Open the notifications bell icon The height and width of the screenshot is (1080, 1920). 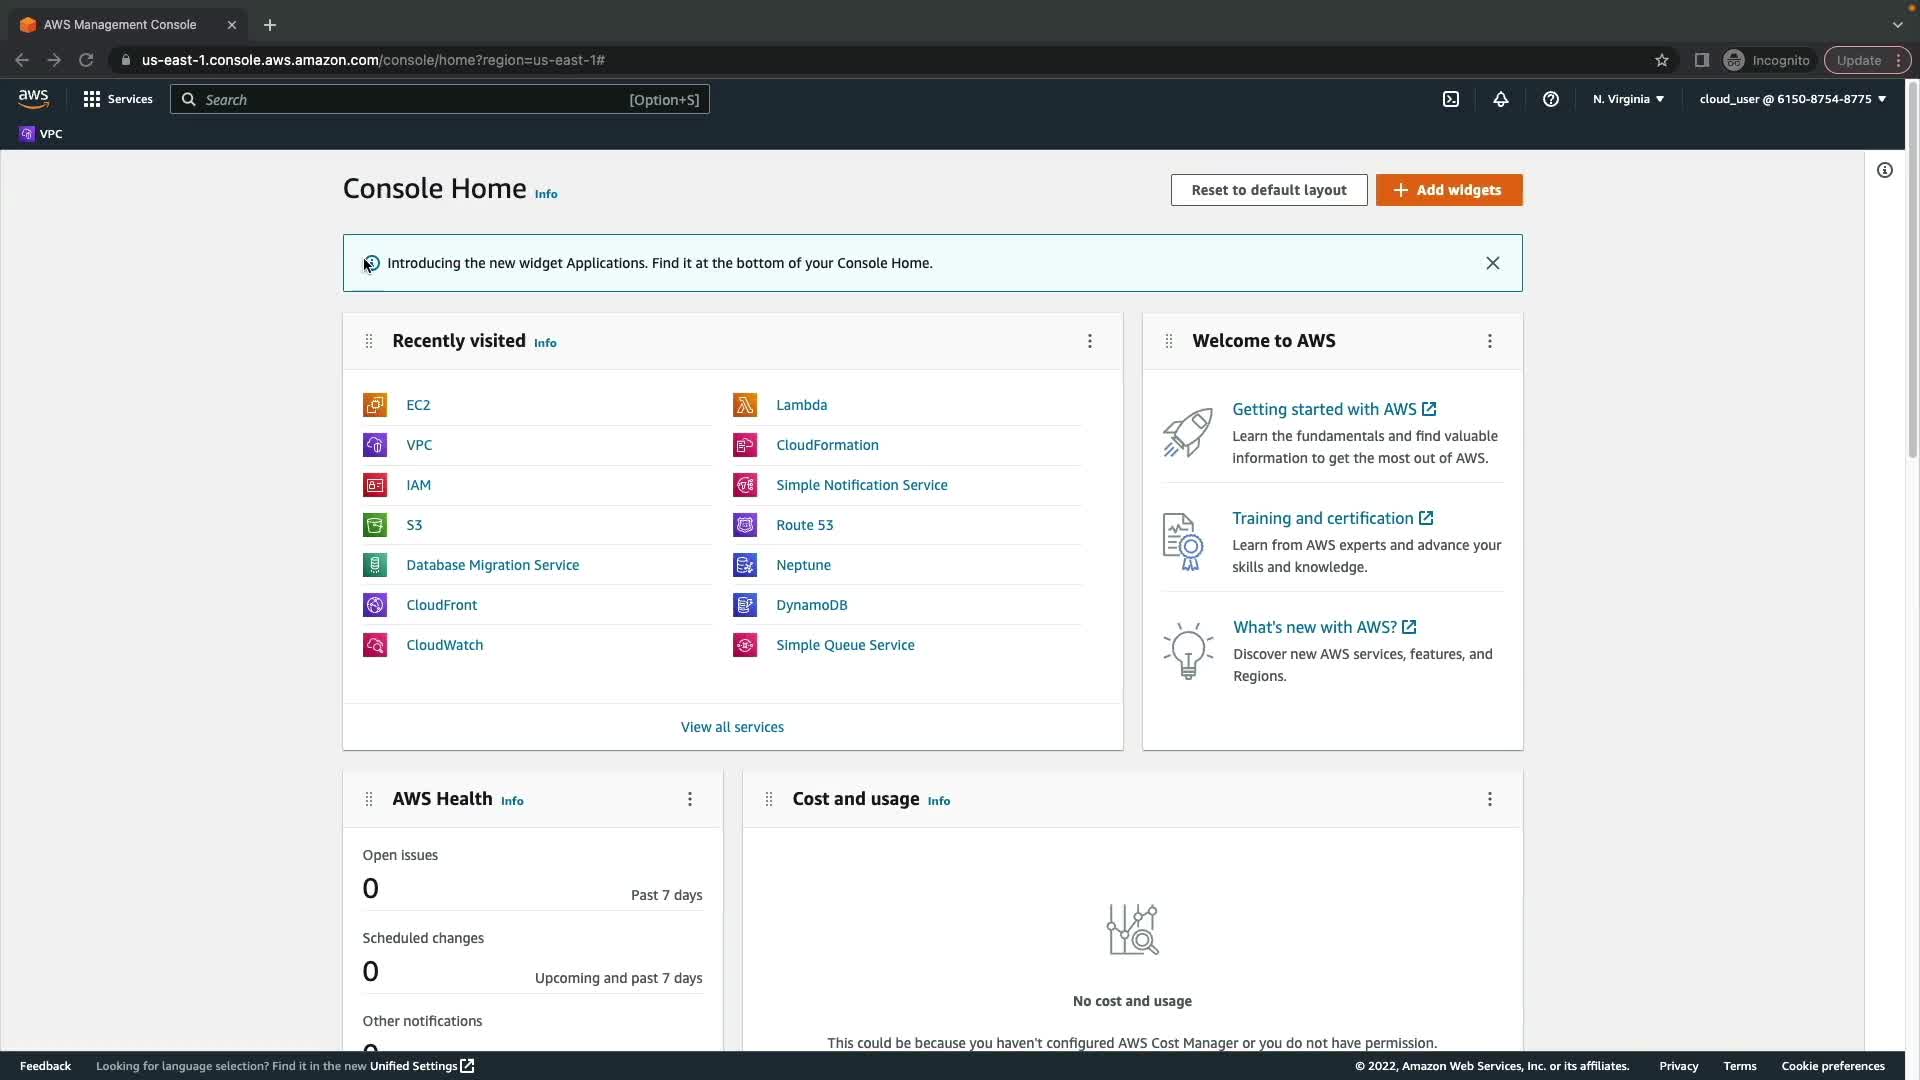(x=1501, y=99)
